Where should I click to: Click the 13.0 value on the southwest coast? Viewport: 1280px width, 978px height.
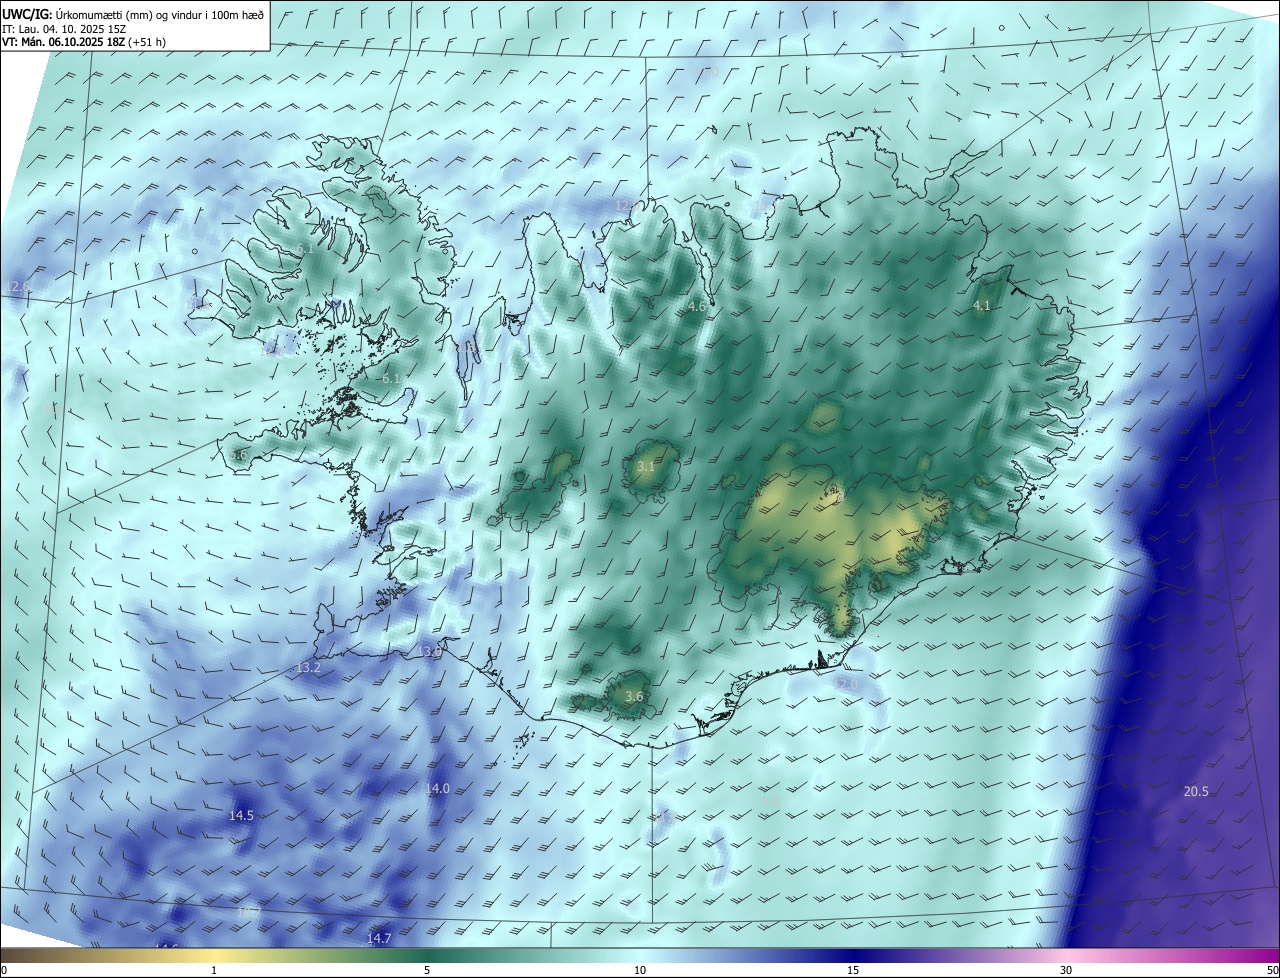tap(429, 651)
